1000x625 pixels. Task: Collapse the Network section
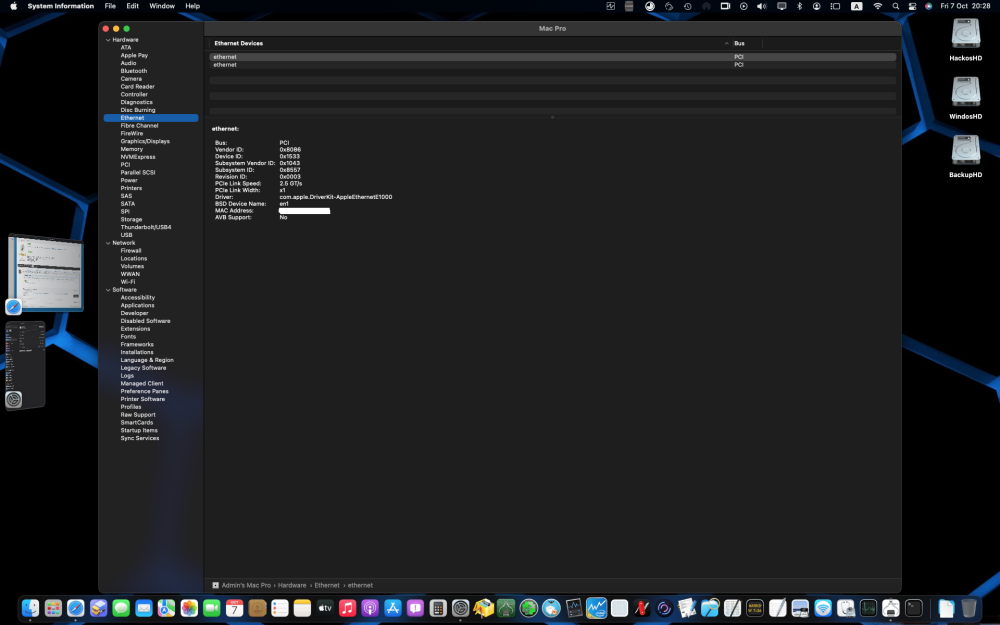(108, 243)
